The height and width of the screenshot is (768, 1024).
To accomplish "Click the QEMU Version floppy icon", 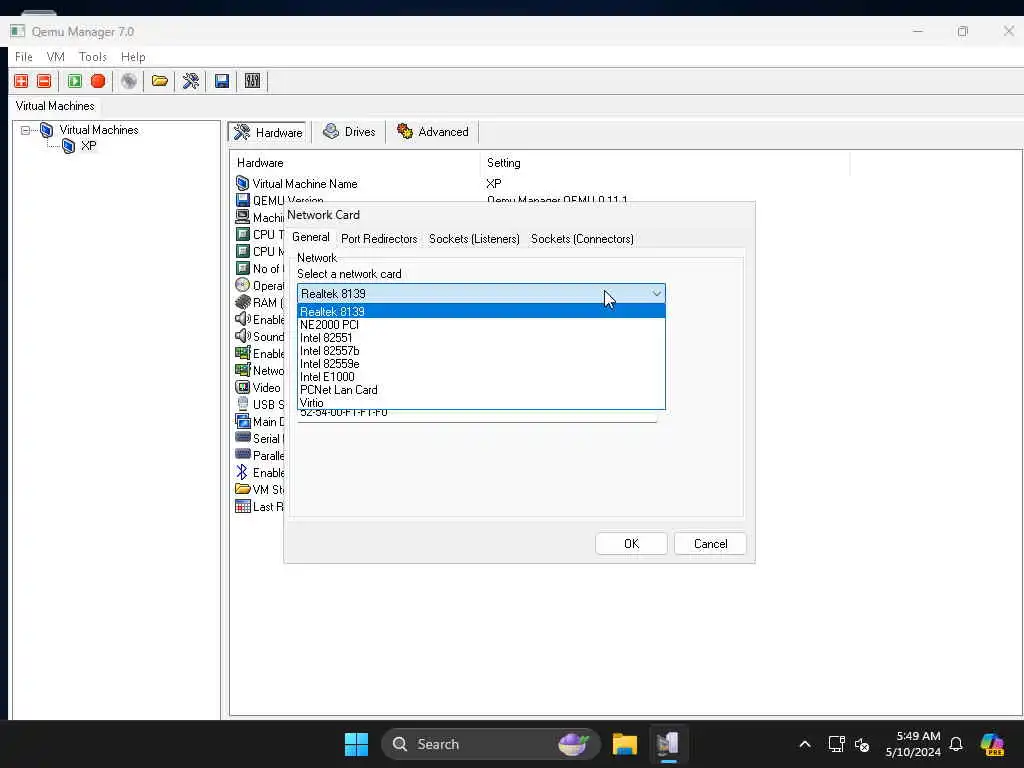I will point(242,200).
